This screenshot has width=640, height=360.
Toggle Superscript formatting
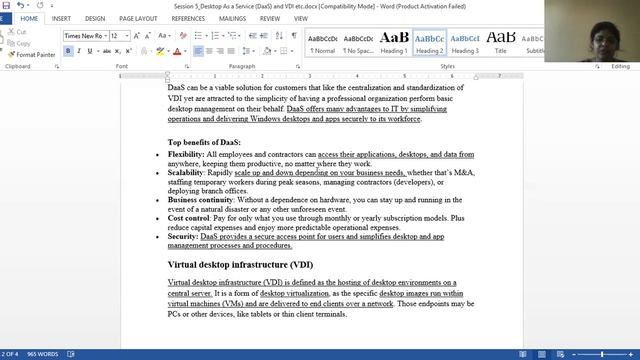[129, 51]
